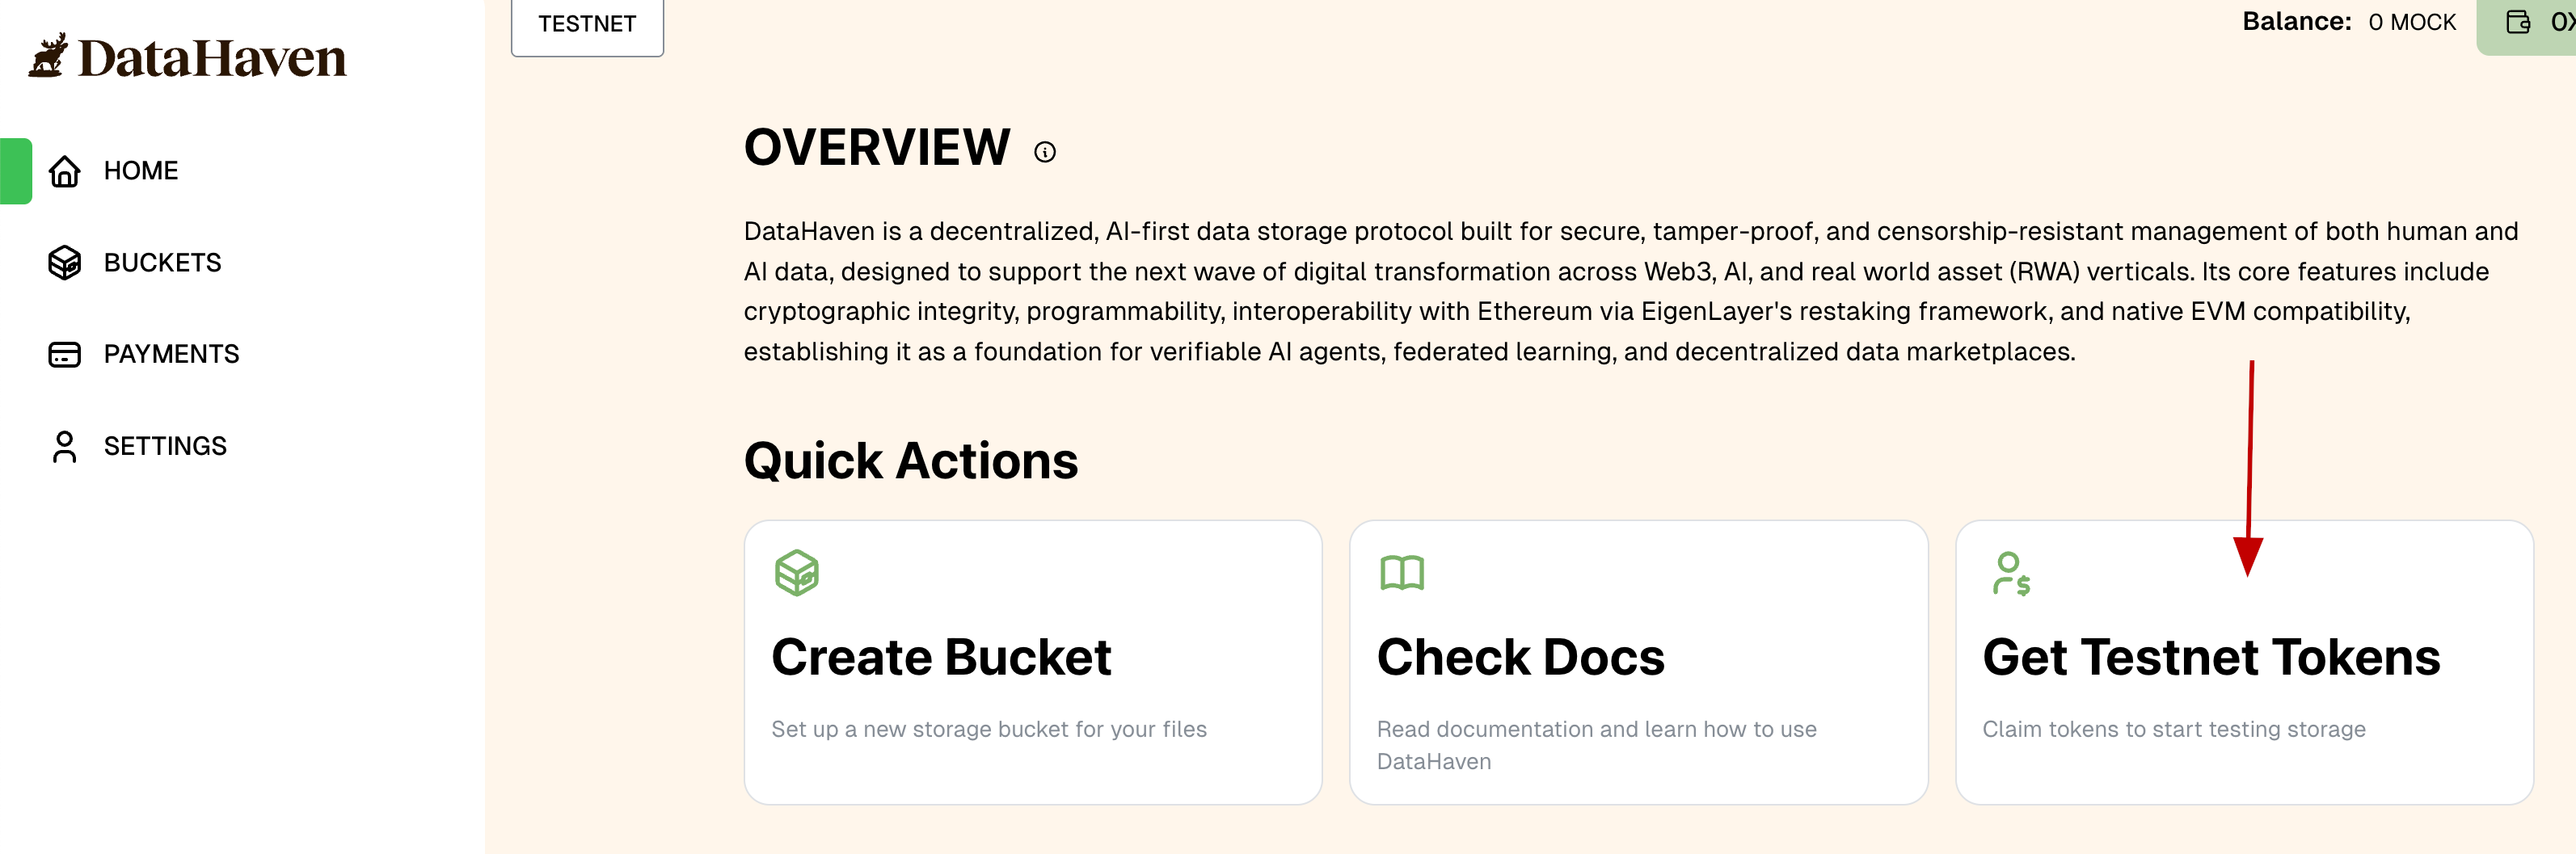
Task: Click the Payments card icon
Action: click(x=65, y=355)
